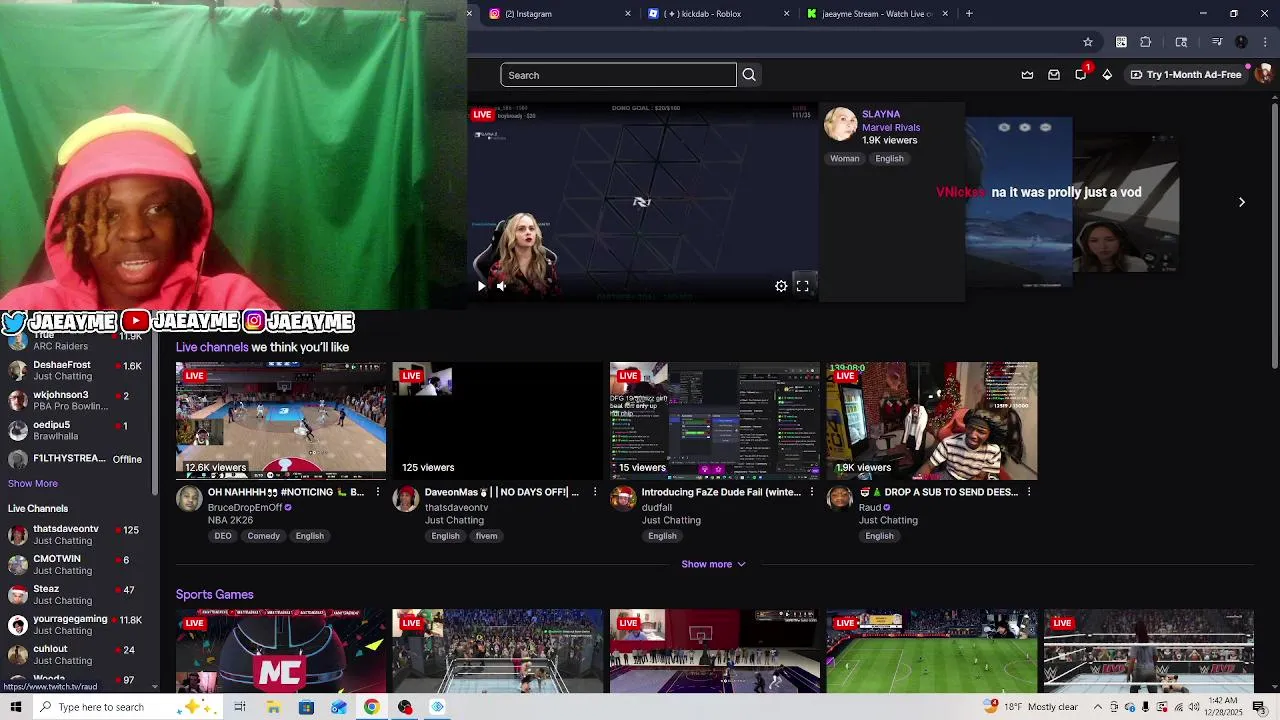The height and width of the screenshot is (720, 1280).
Task: Open options for BruceDropEmOff stream card
Action: (x=377, y=492)
